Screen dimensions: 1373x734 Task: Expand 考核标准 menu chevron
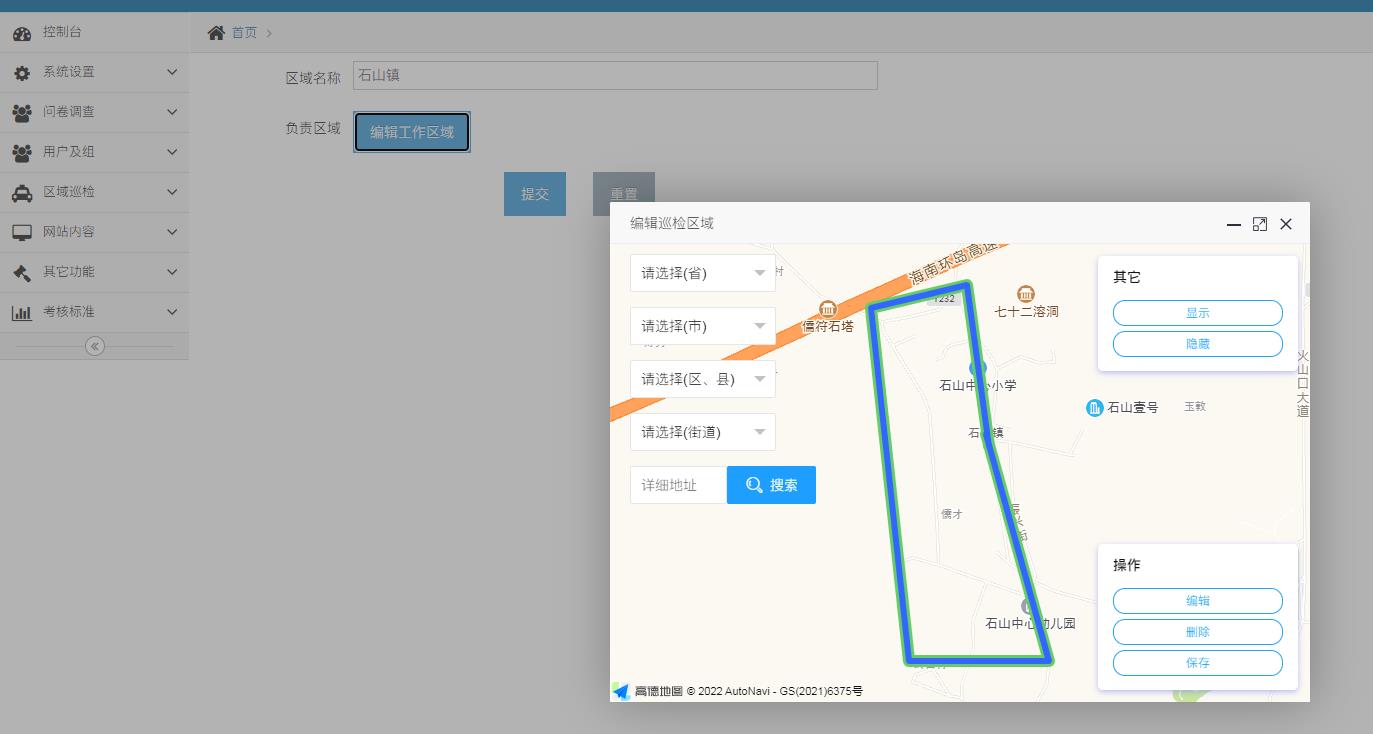tap(172, 312)
